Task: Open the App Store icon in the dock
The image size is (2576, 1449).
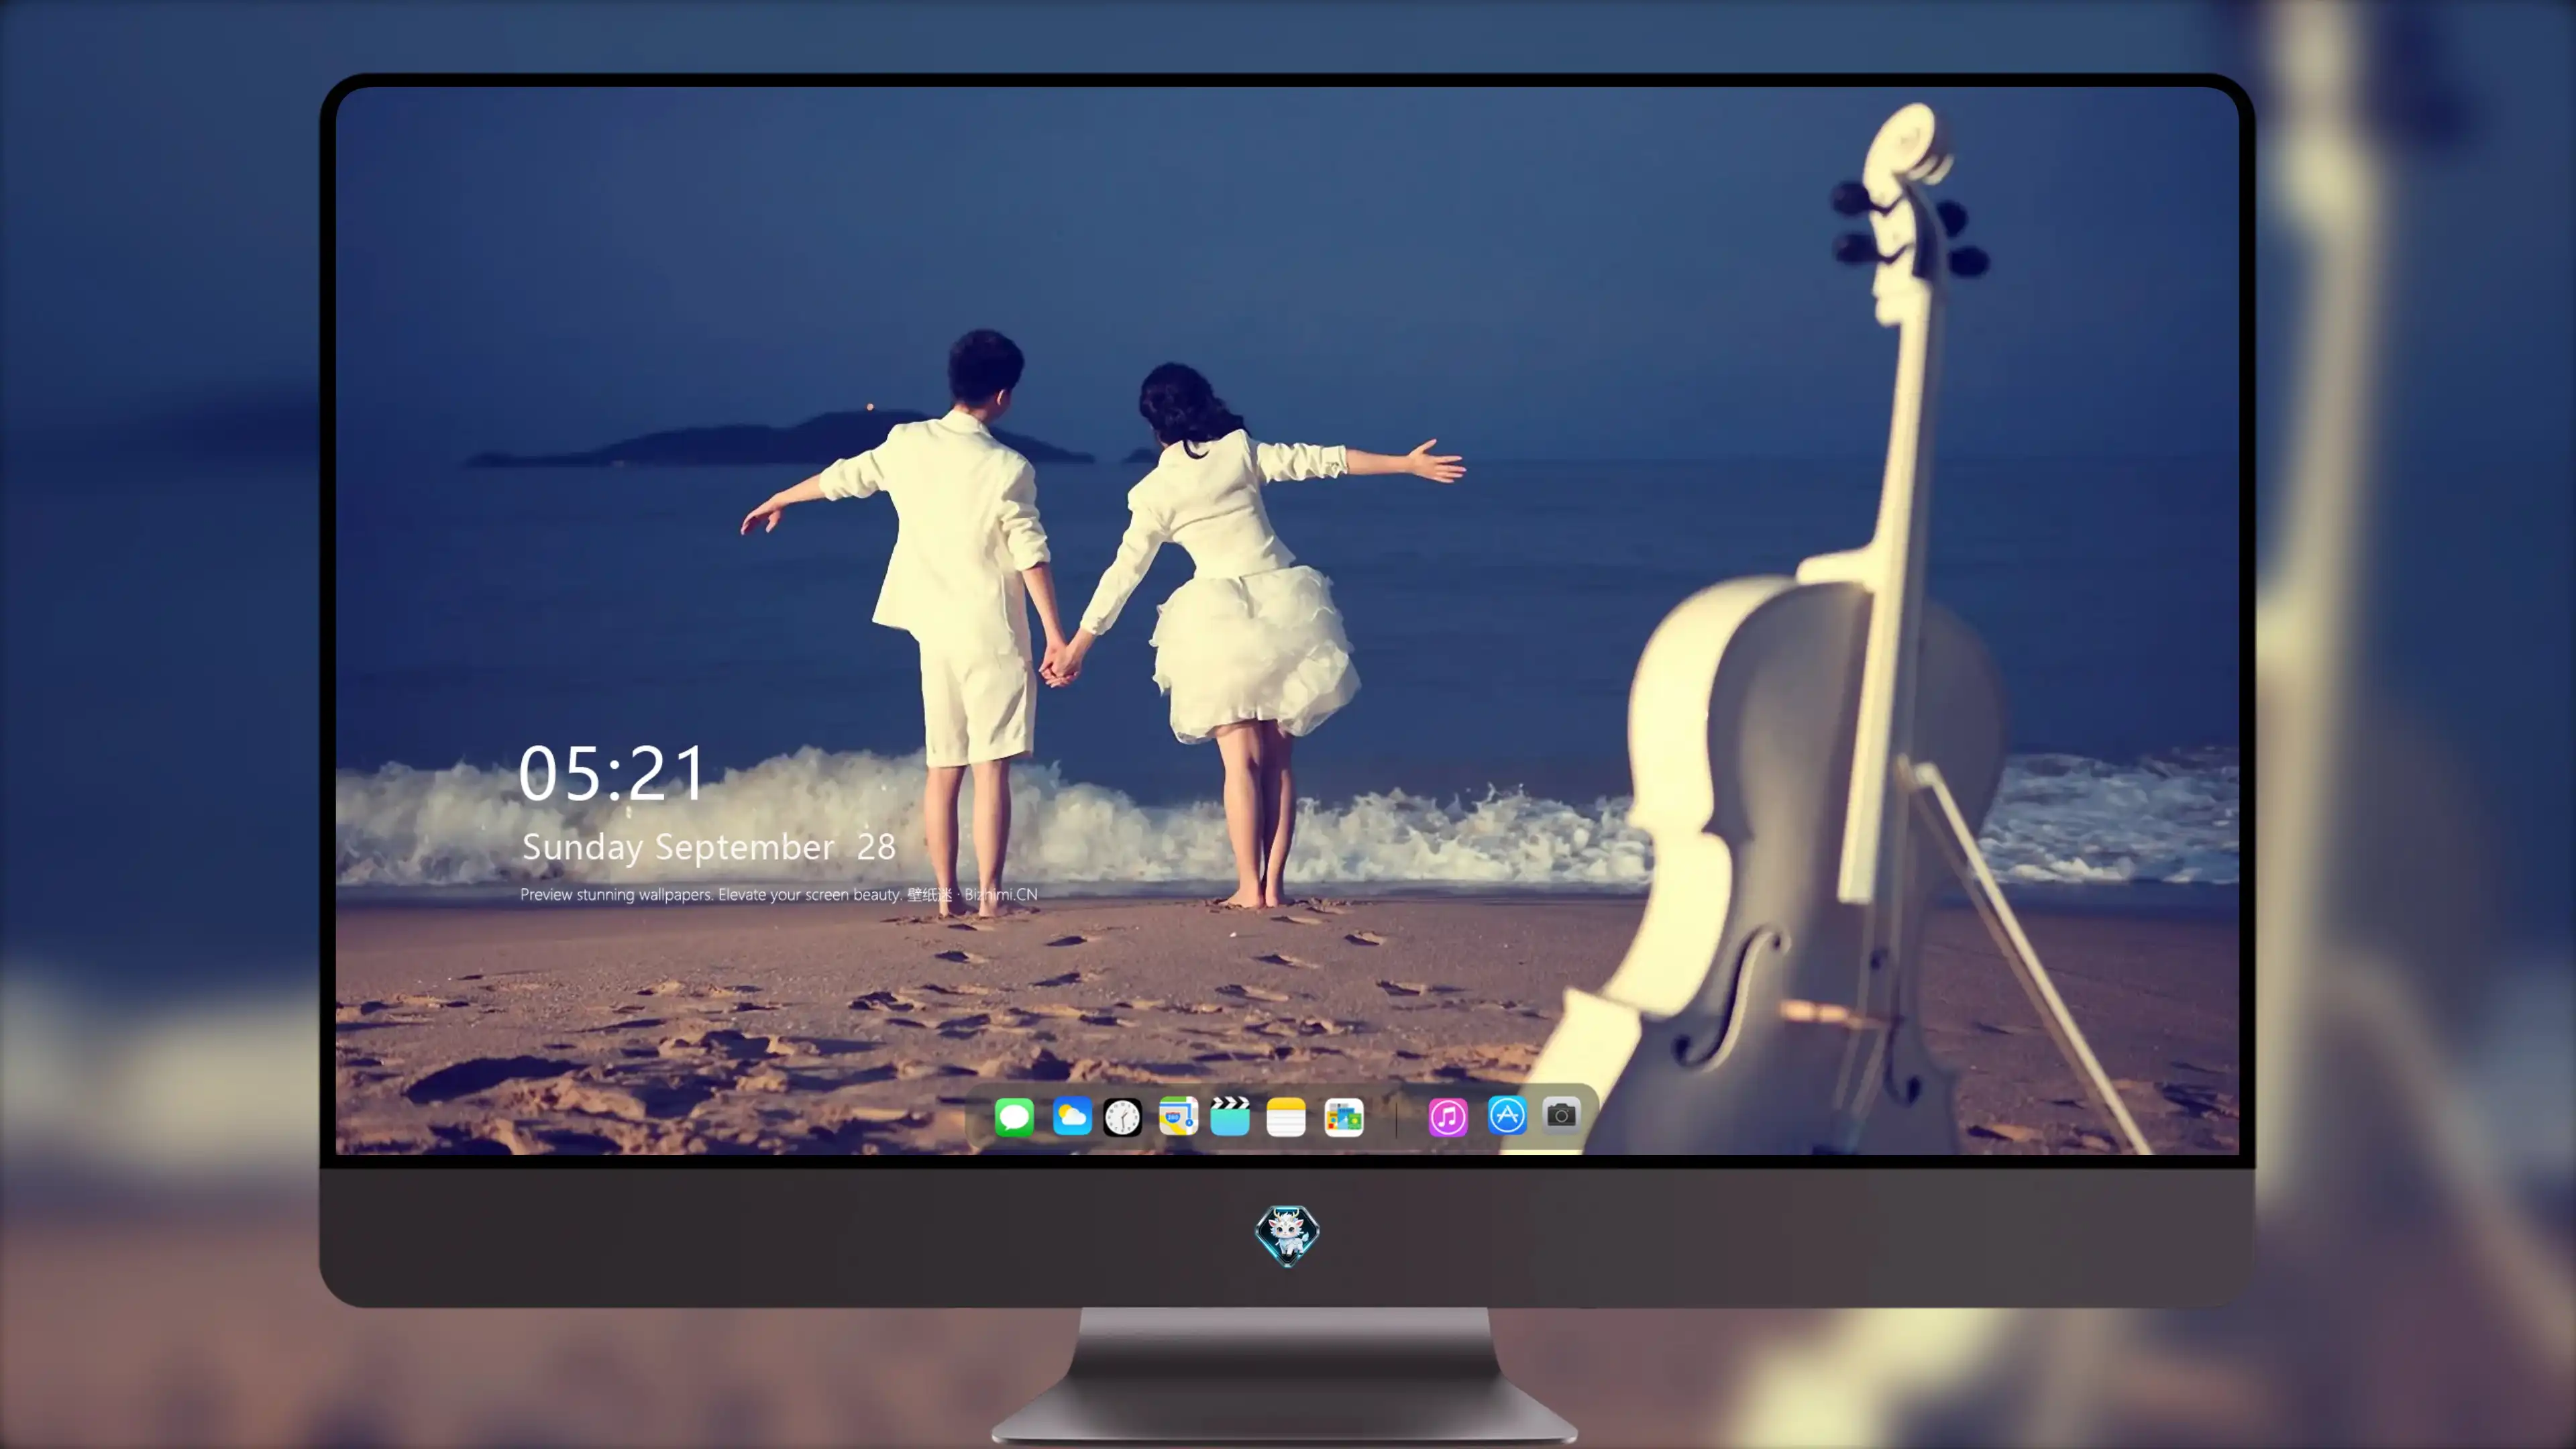Action: pyautogui.click(x=1507, y=1115)
